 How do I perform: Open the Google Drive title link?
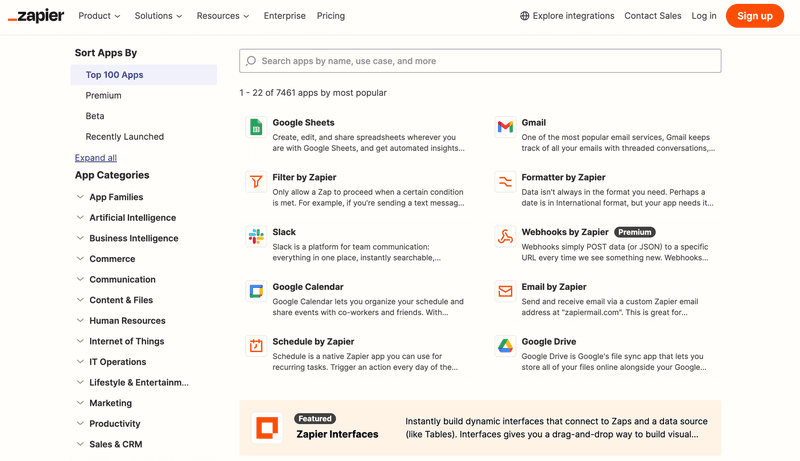[x=548, y=342]
